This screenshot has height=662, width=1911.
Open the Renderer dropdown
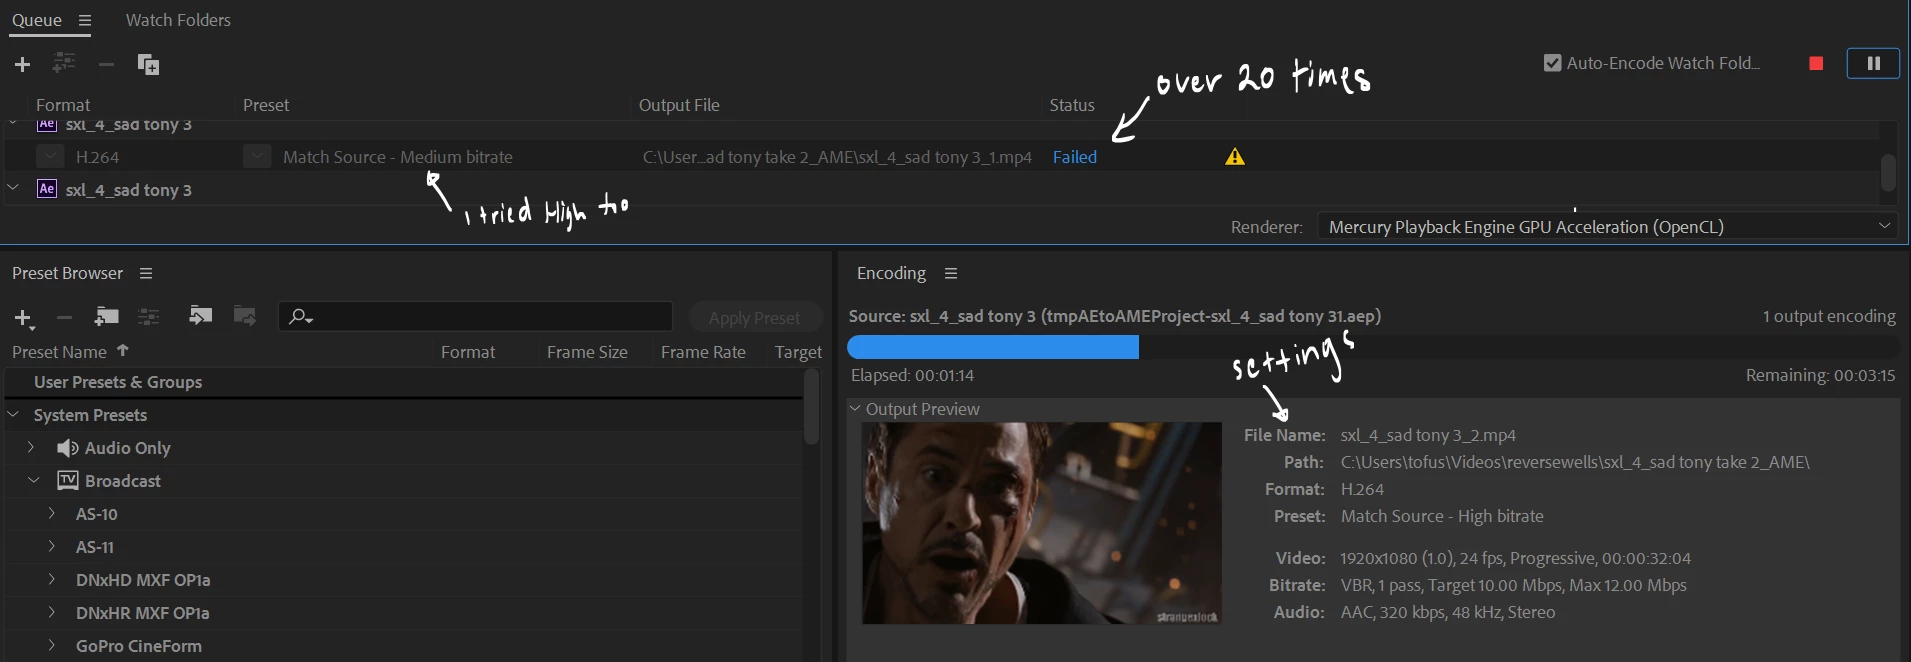1608,226
